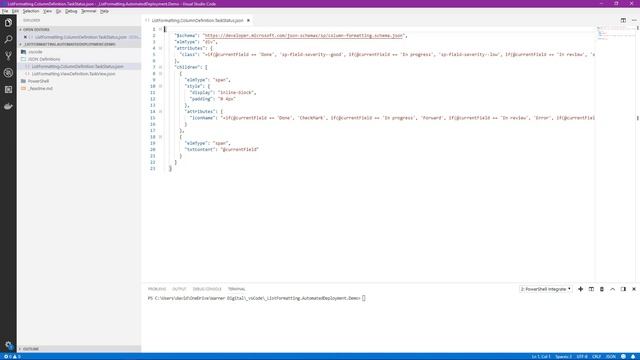Fold the children array at line 7
The width and height of the screenshot is (640, 360).
[160, 67]
